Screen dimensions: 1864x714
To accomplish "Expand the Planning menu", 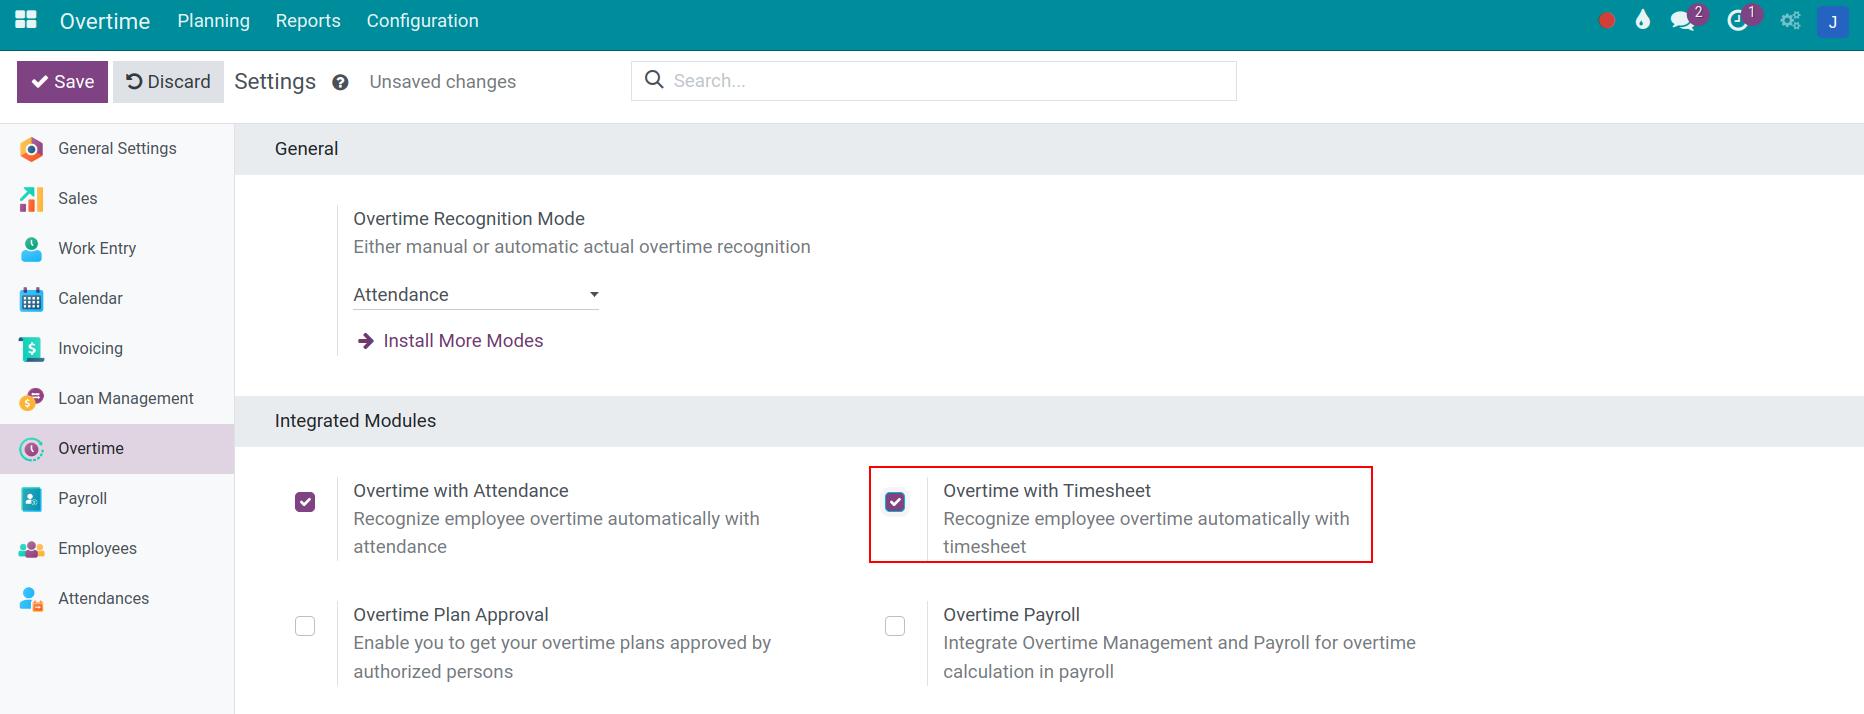I will click(213, 21).
